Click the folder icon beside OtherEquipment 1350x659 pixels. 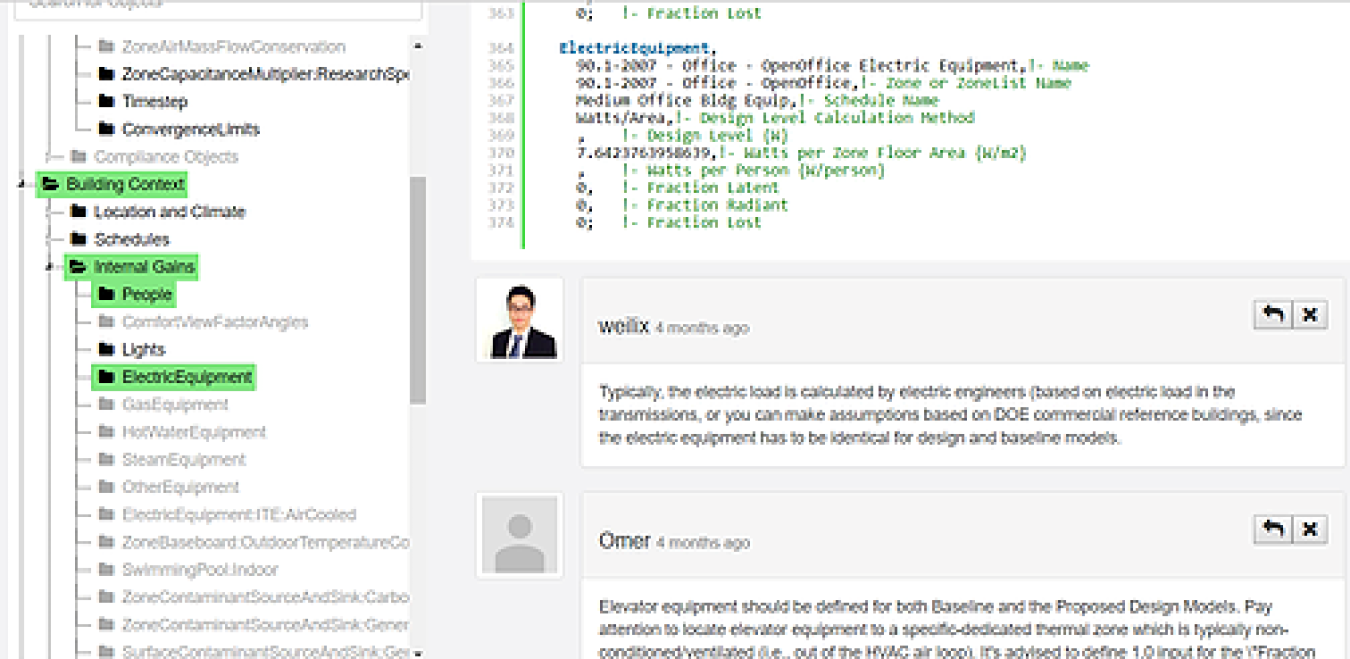coord(107,487)
